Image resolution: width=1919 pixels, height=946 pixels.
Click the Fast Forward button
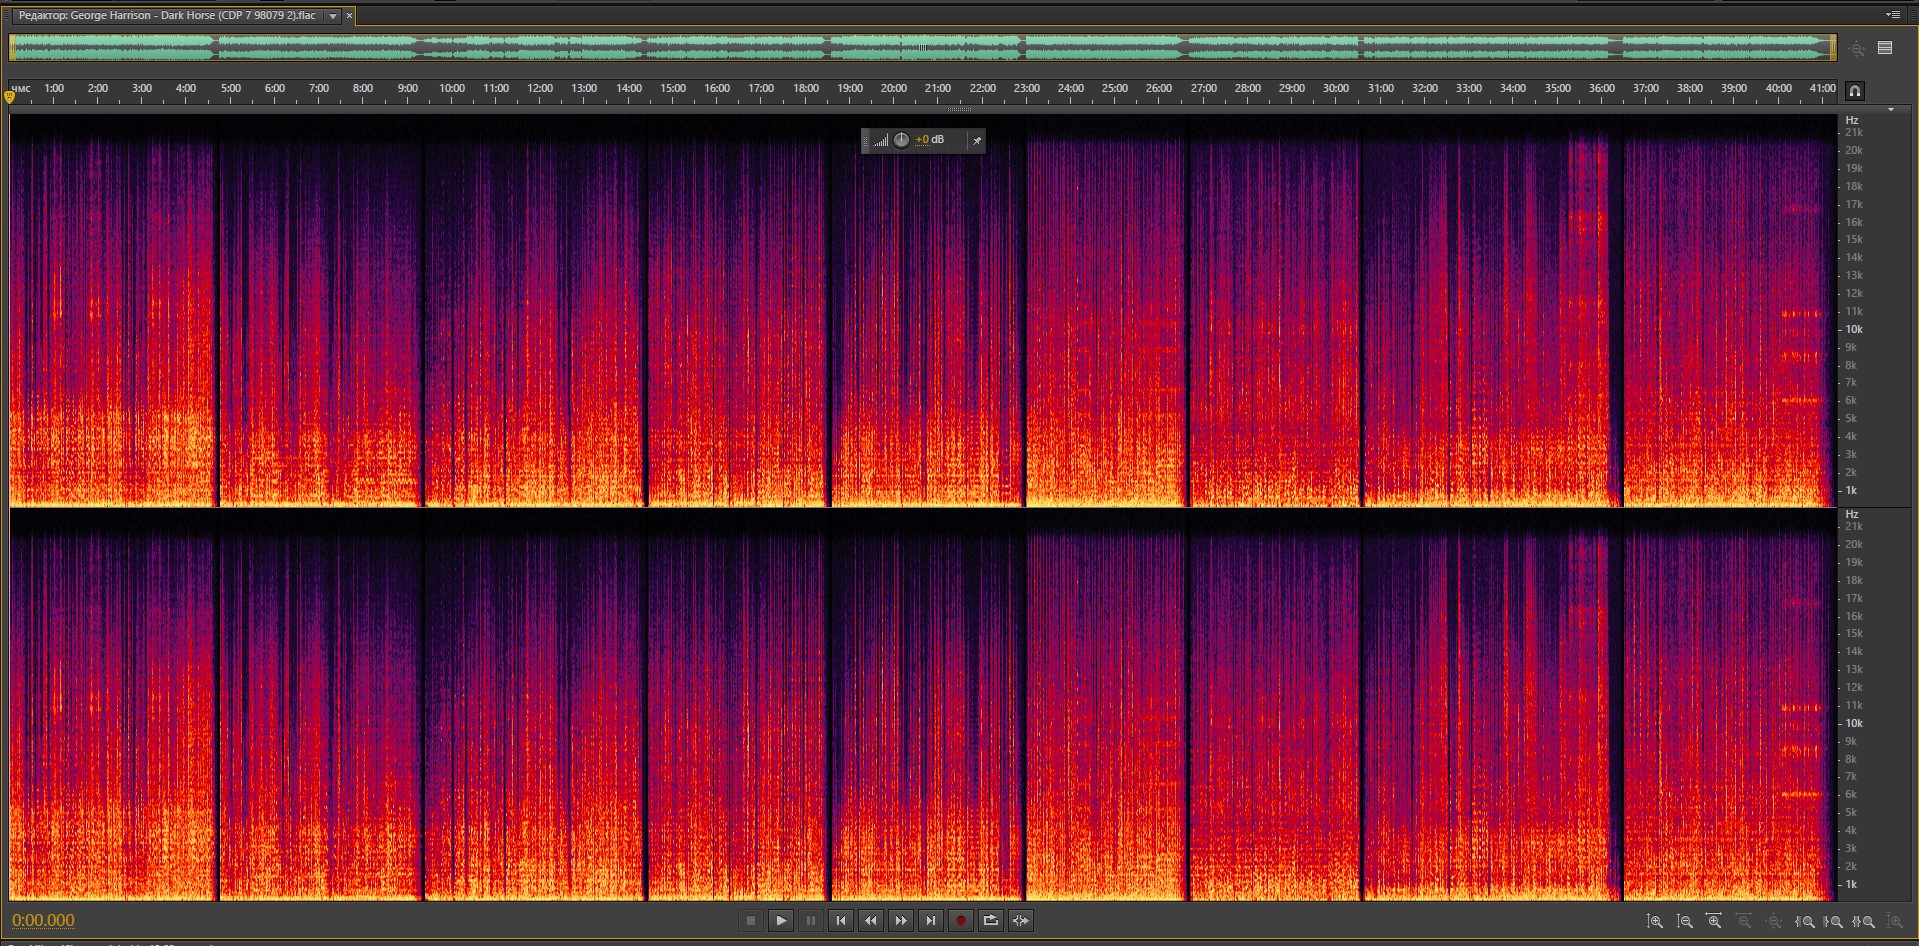tap(900, 920)
